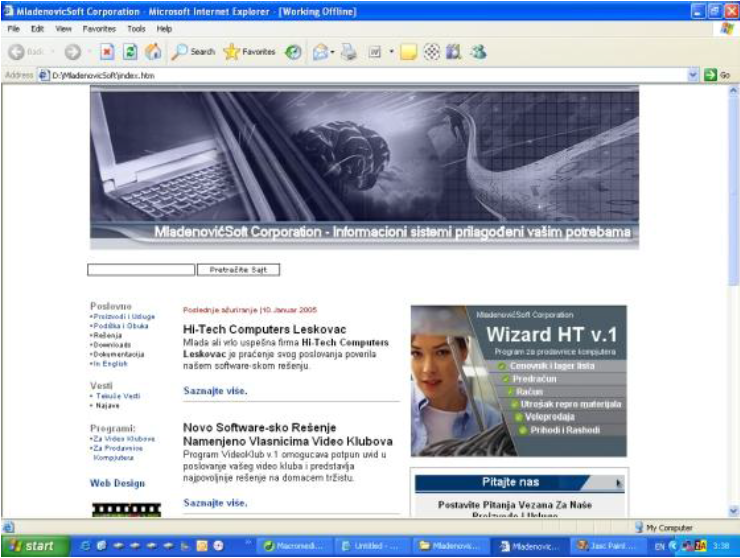Open the Messenger people icon
This screenshot has width=740, height=558.
tap(478, 52)
